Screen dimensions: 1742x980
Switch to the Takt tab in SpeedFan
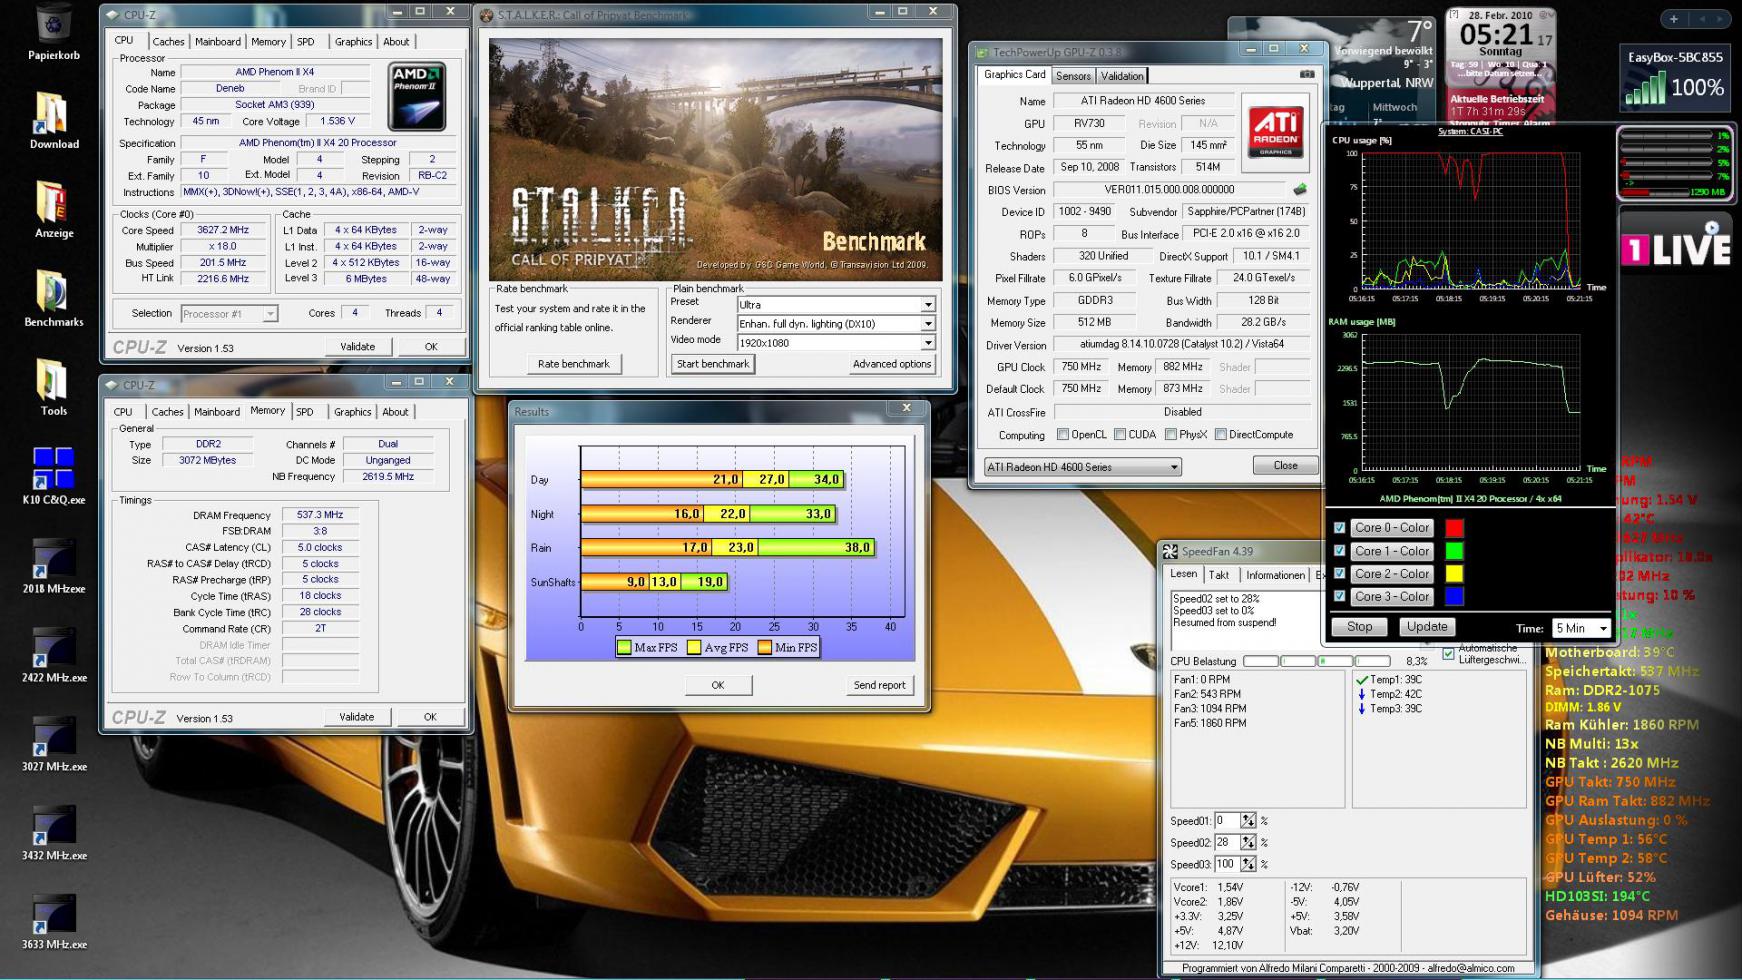click(1219, 575)
